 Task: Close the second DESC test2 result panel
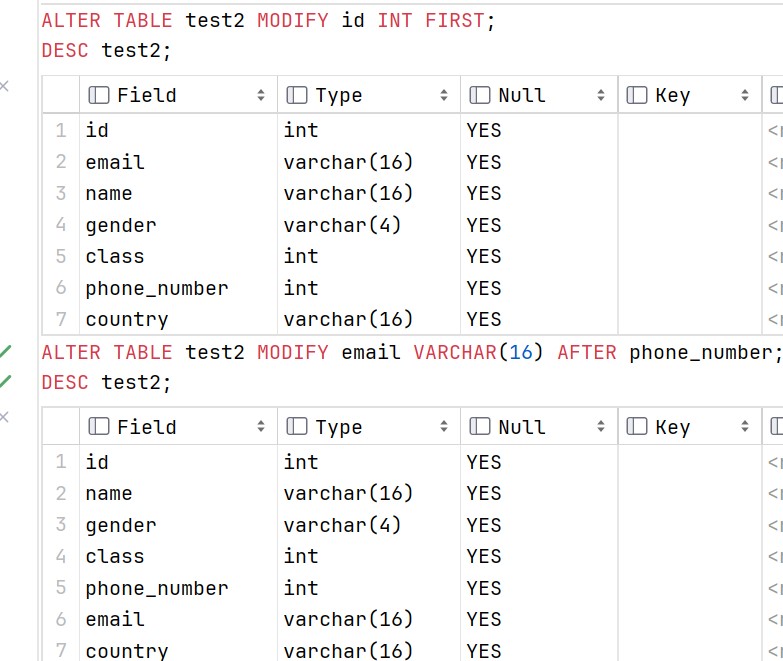[4, 417]
